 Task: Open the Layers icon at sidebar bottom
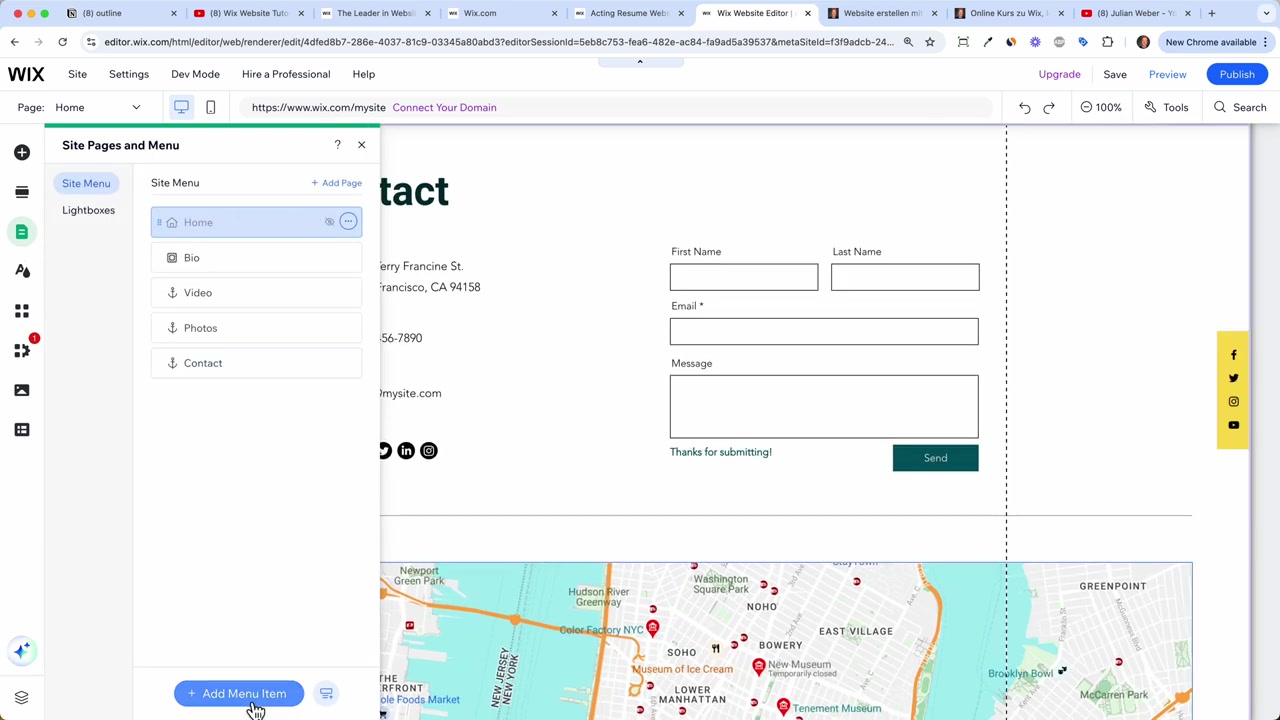pyautogui.click(x=22, y=697)
